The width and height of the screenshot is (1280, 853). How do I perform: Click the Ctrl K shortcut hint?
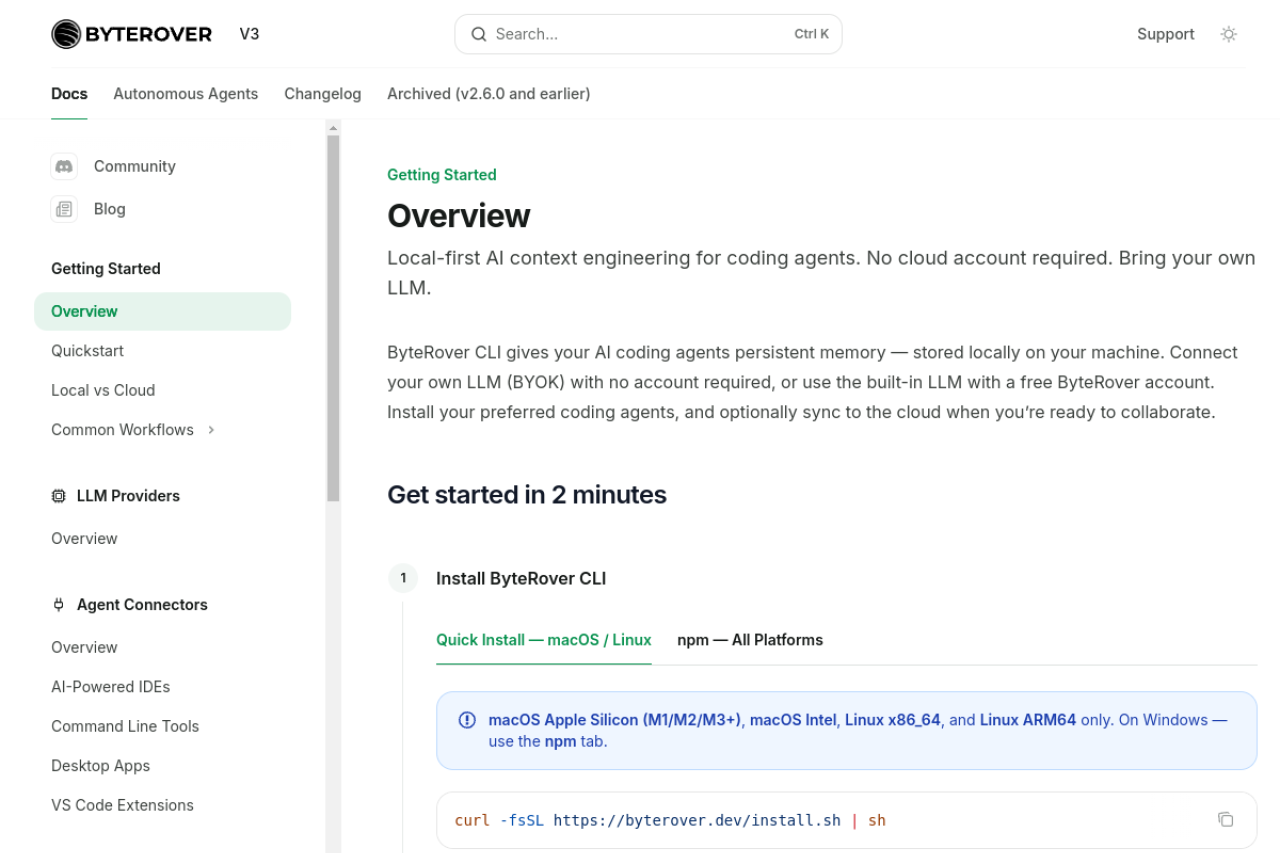click(x=812, y=34)
